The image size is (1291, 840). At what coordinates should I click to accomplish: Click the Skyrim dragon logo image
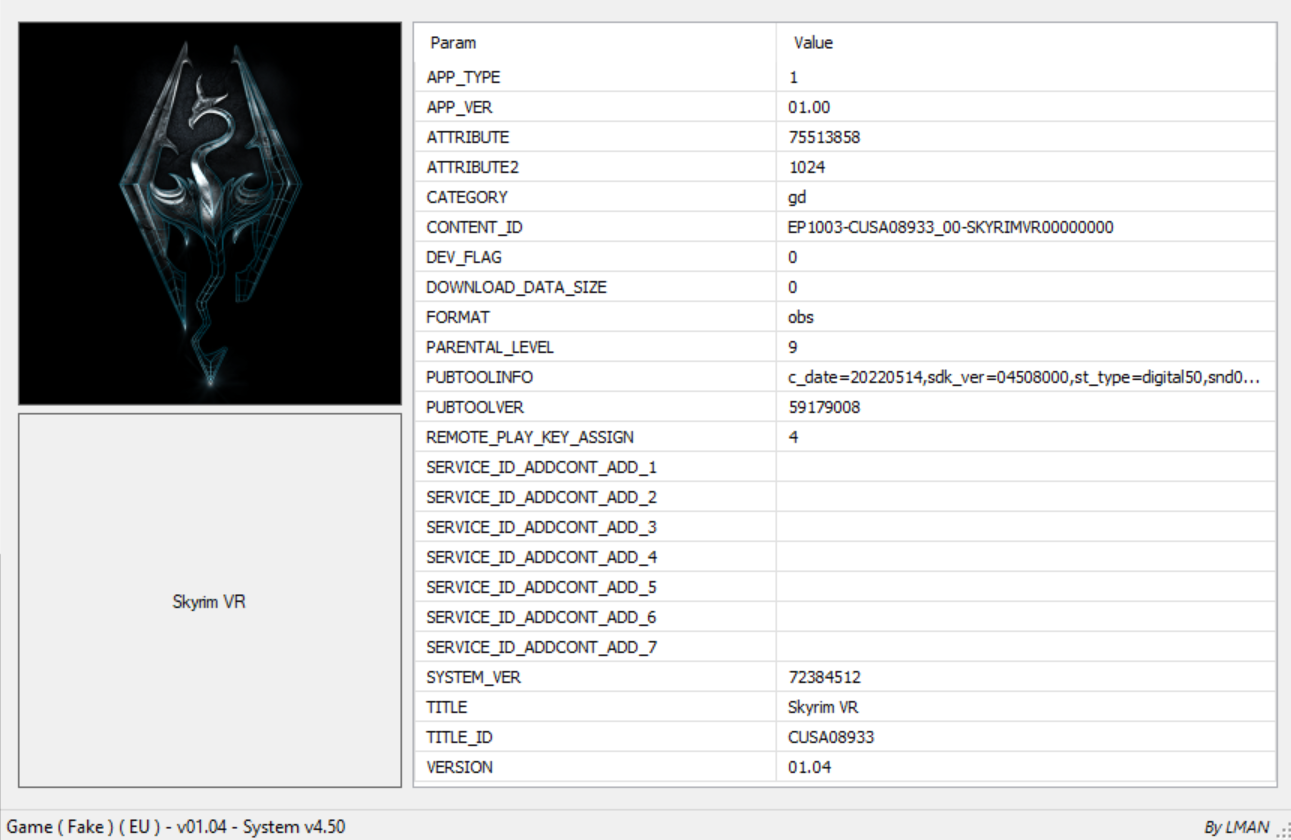[210, 213]
